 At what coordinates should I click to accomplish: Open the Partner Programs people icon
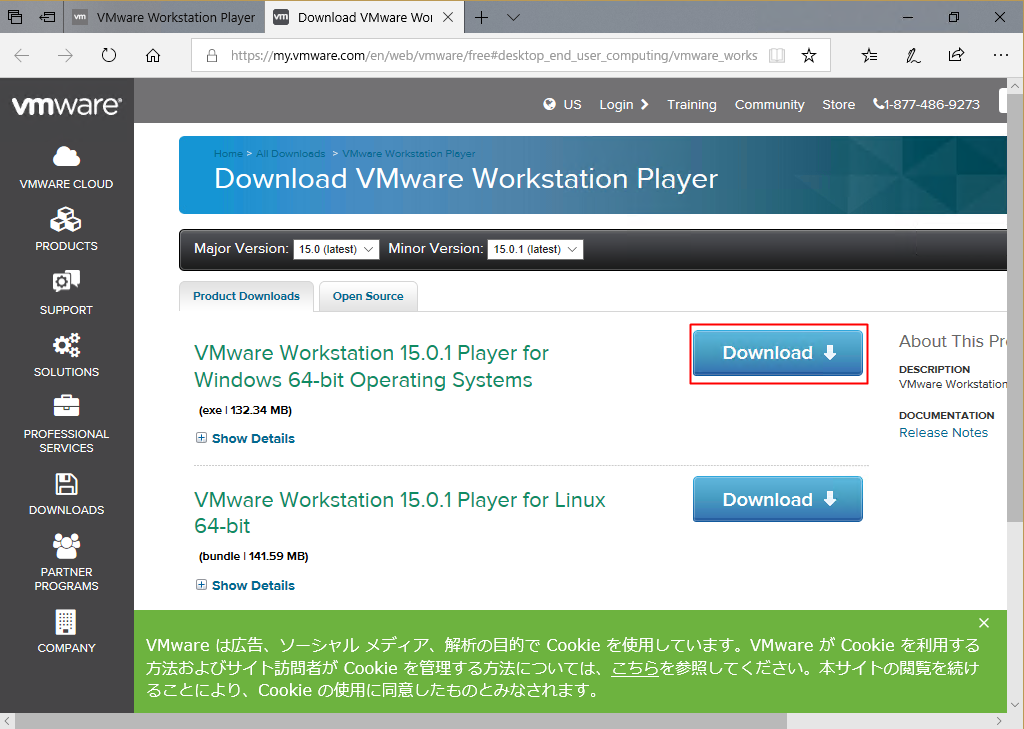point(66,546)
